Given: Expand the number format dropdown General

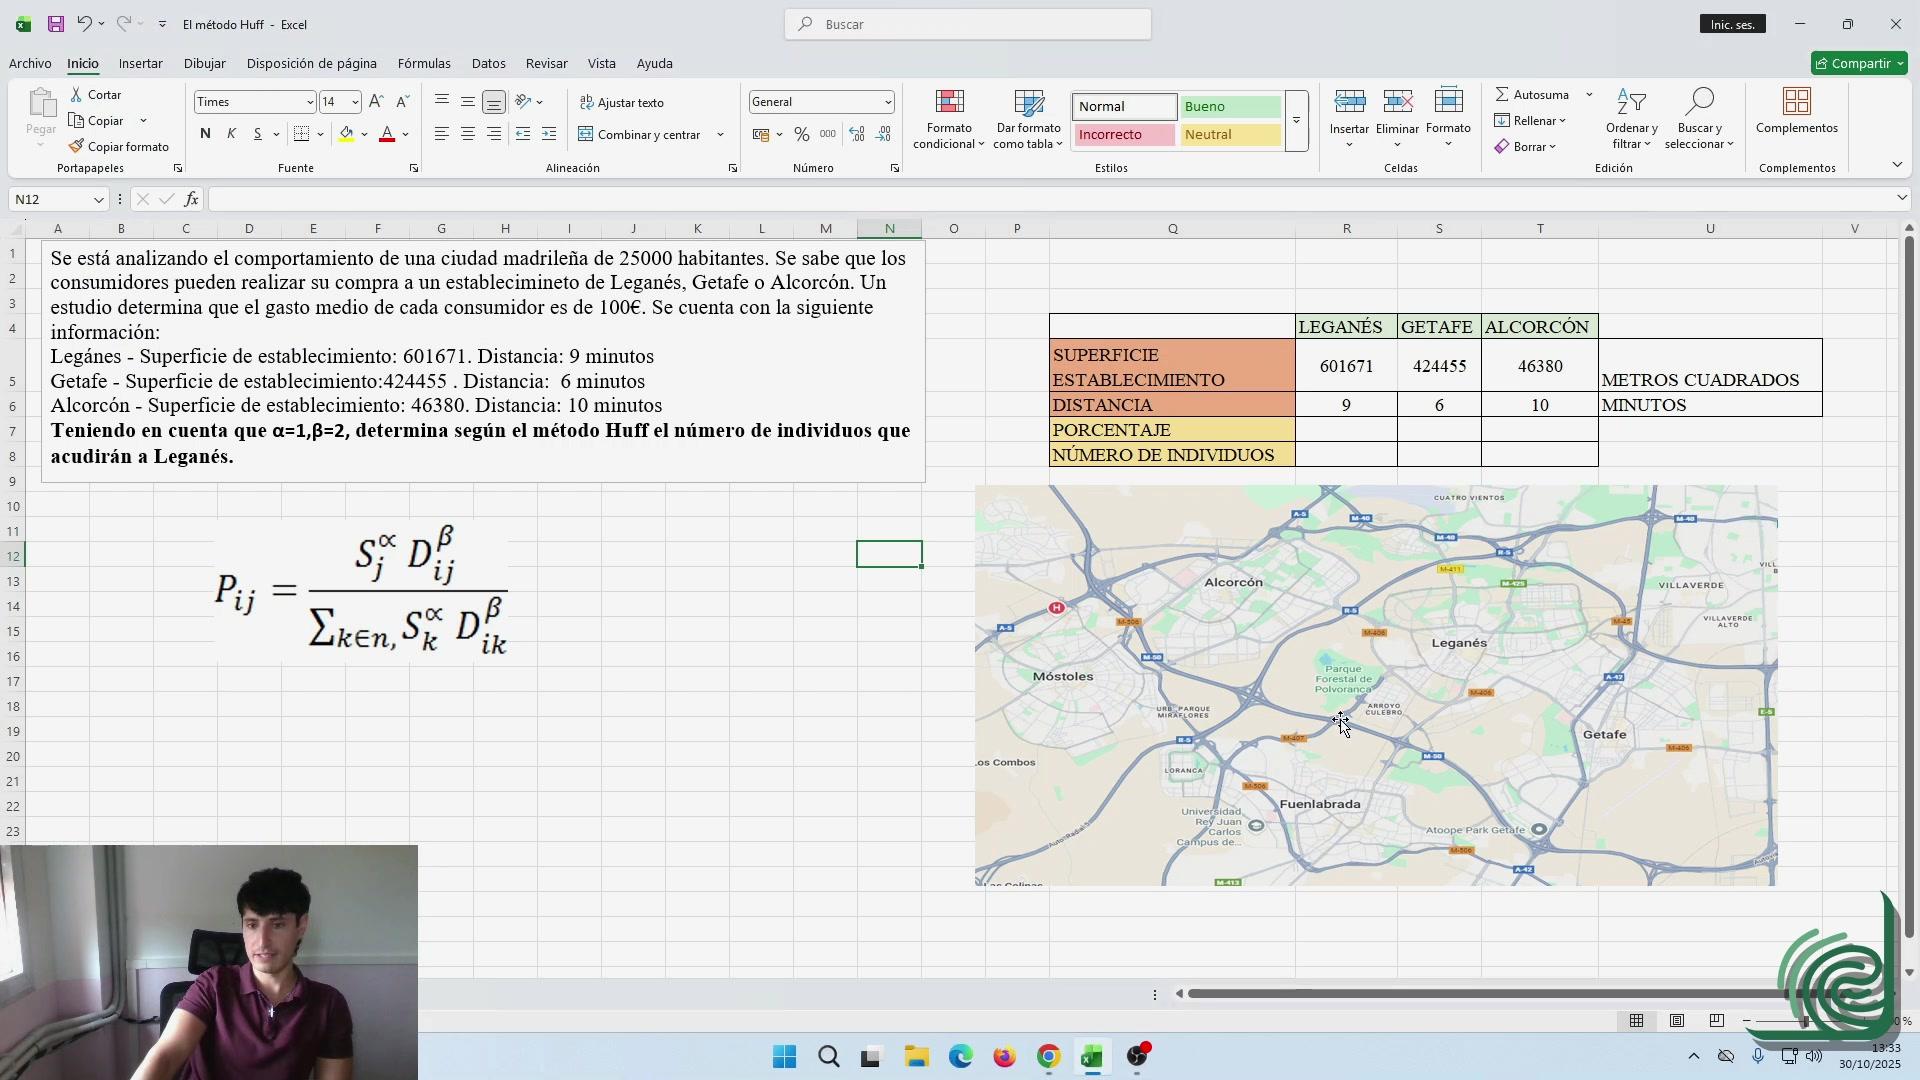Looking at the screenshot, I should point(887,102).
